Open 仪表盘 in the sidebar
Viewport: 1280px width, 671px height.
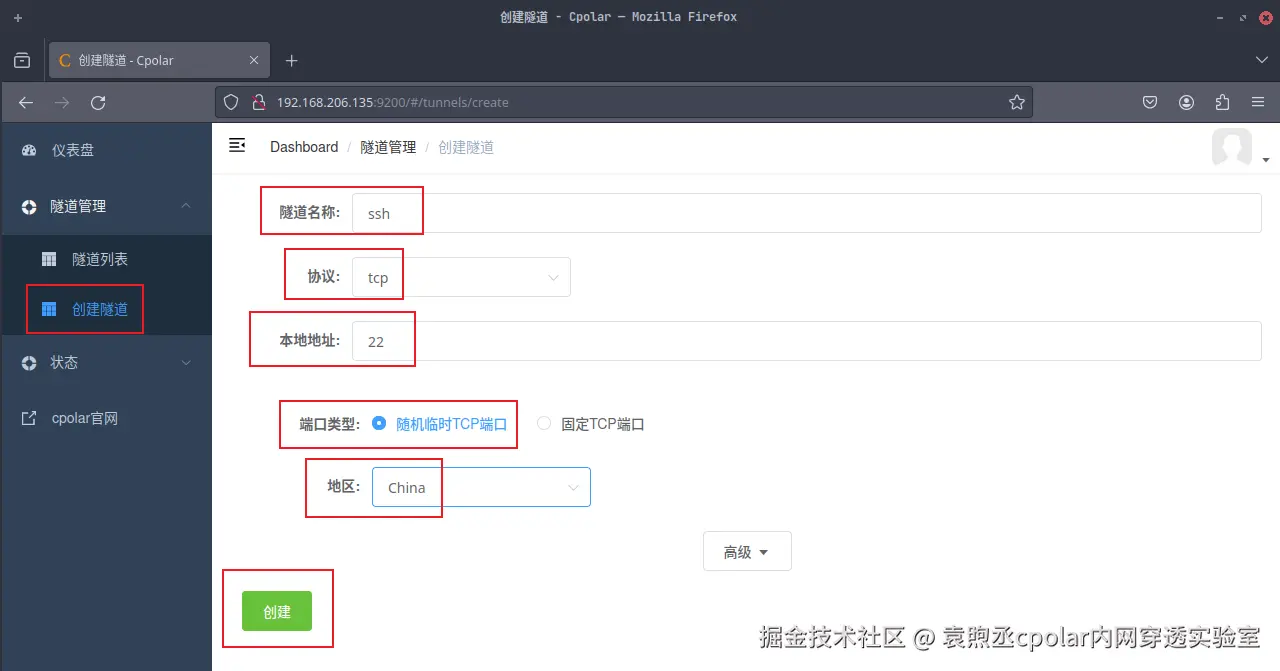click(x=106, y=150)
